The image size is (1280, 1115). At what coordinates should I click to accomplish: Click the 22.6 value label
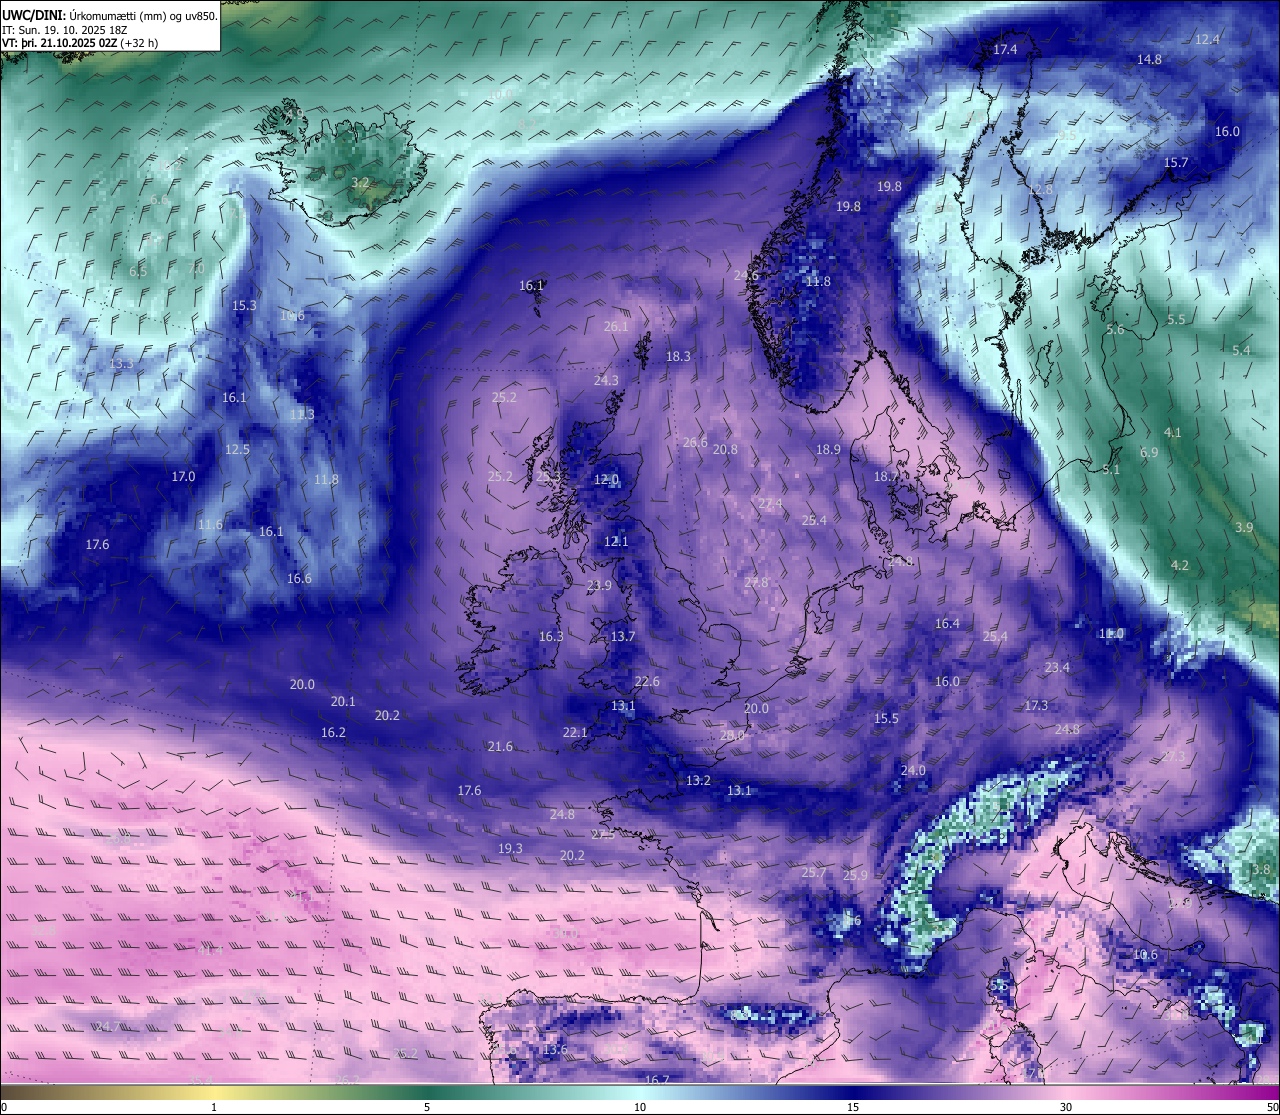click(647, 682)
